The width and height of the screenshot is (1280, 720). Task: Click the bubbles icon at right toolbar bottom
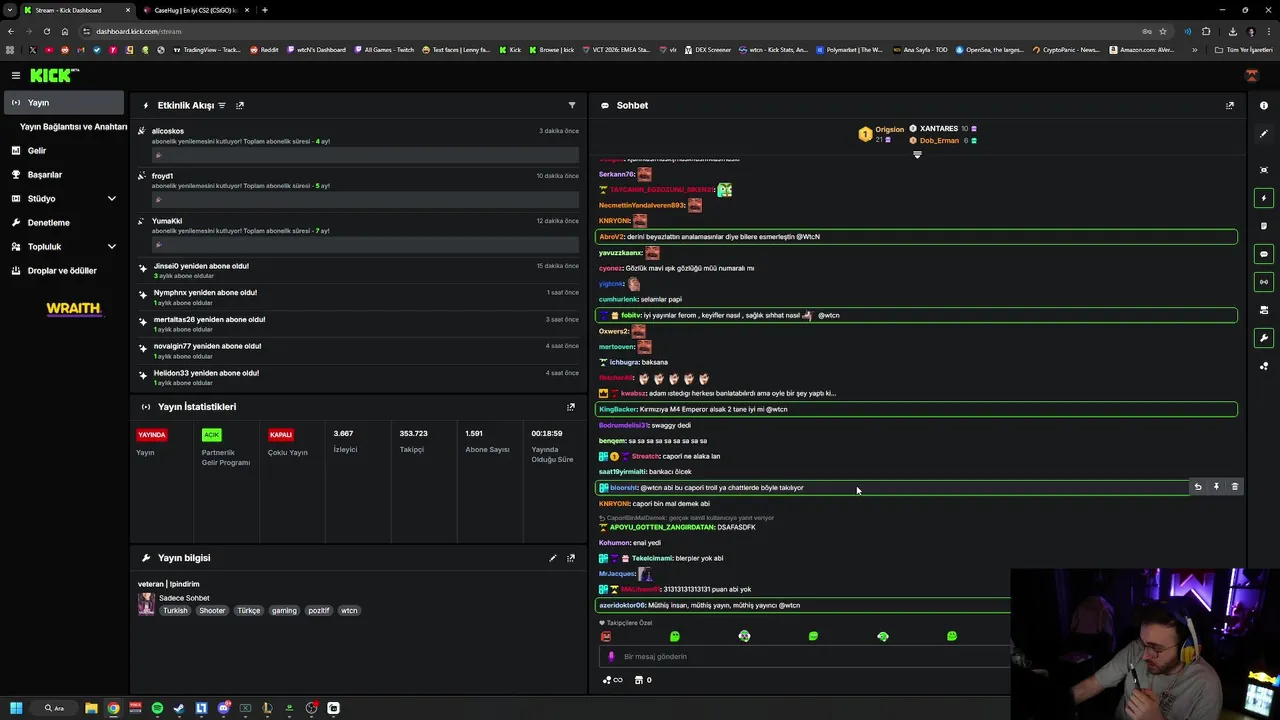1264,366
